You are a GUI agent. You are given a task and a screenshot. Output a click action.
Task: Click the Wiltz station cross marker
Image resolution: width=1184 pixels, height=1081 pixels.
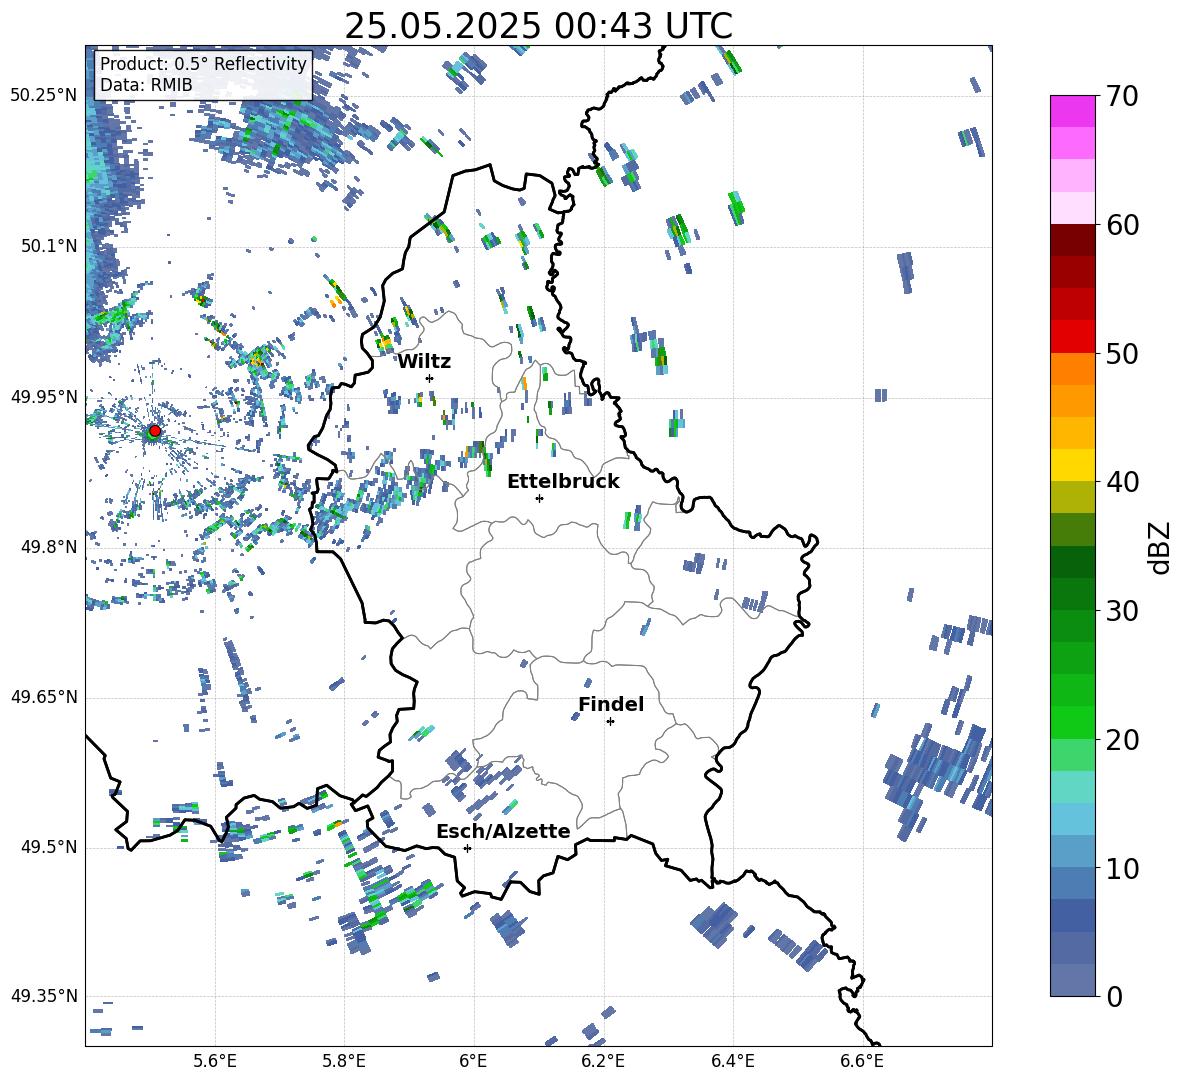pos(430,378)
